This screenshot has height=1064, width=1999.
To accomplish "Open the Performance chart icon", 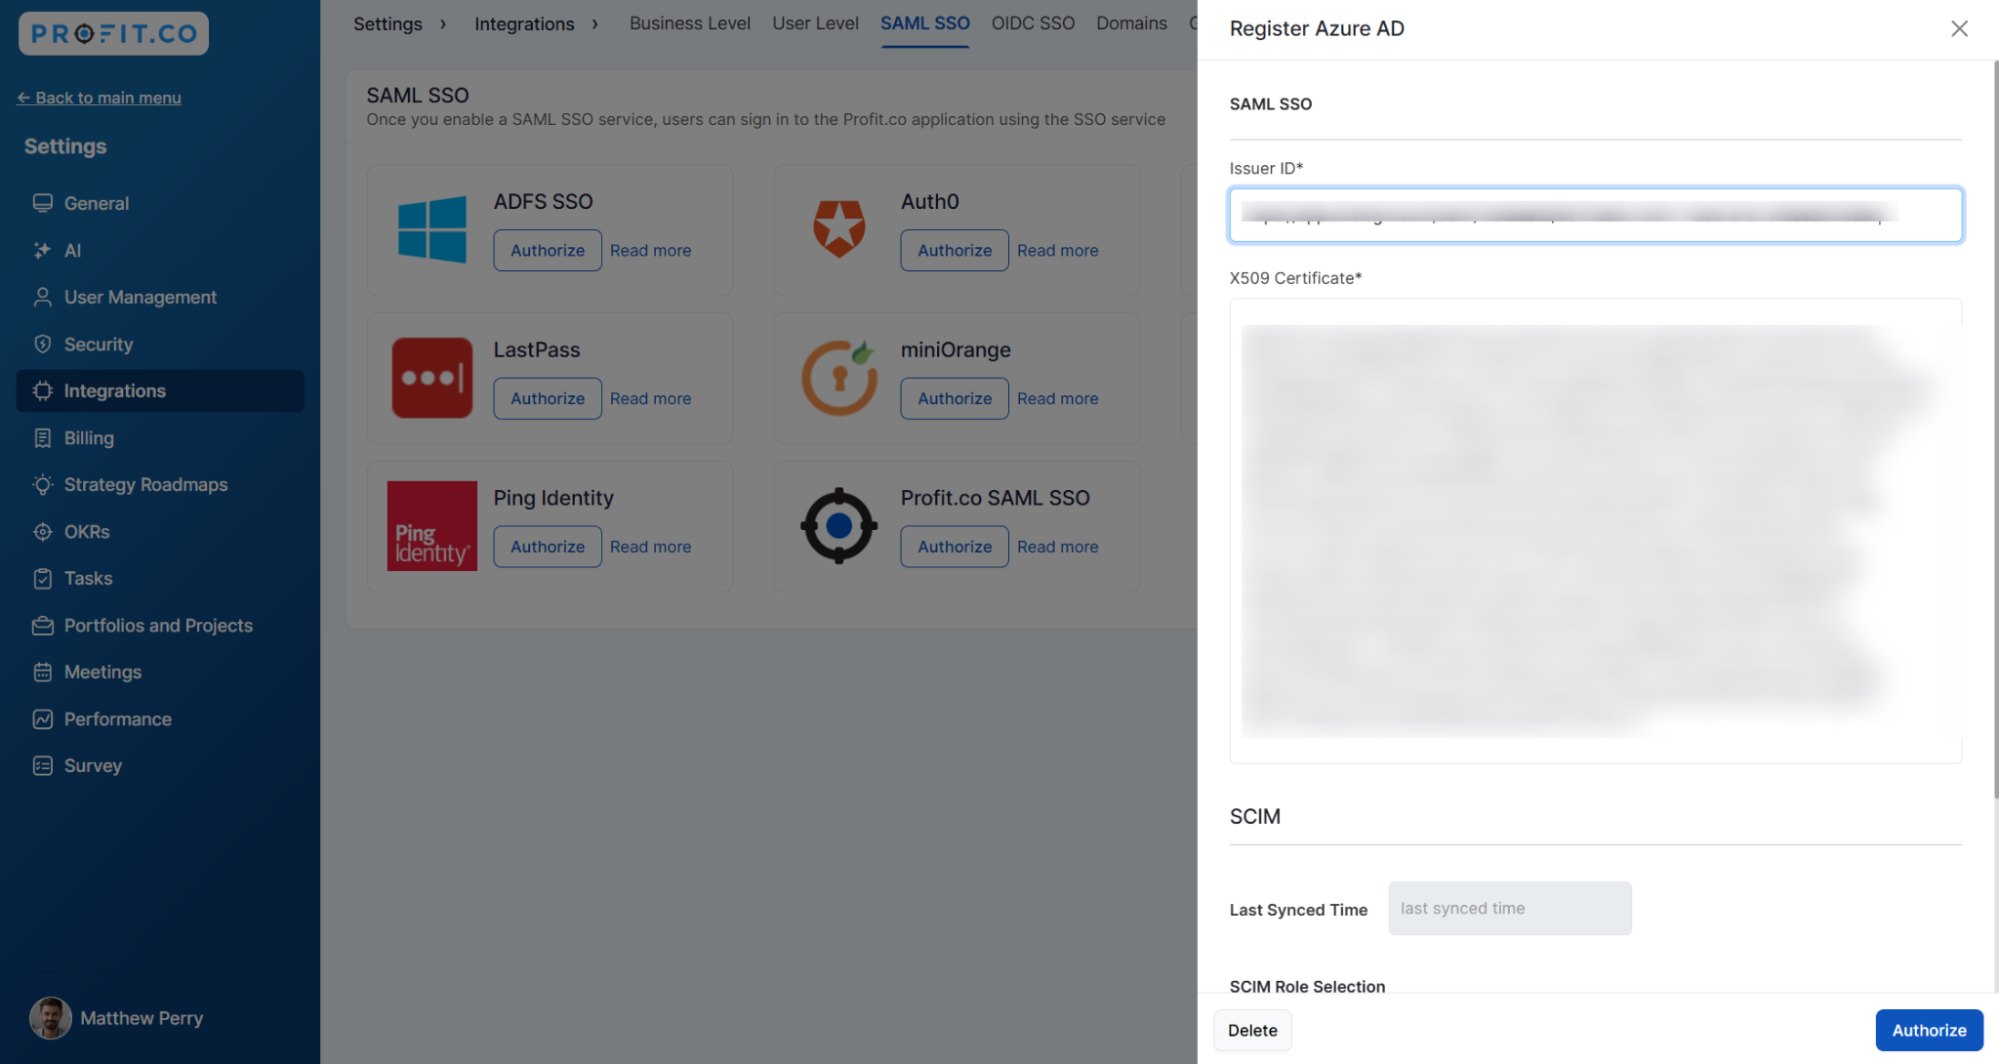I will pyautogui.click(x=42, y=719).
